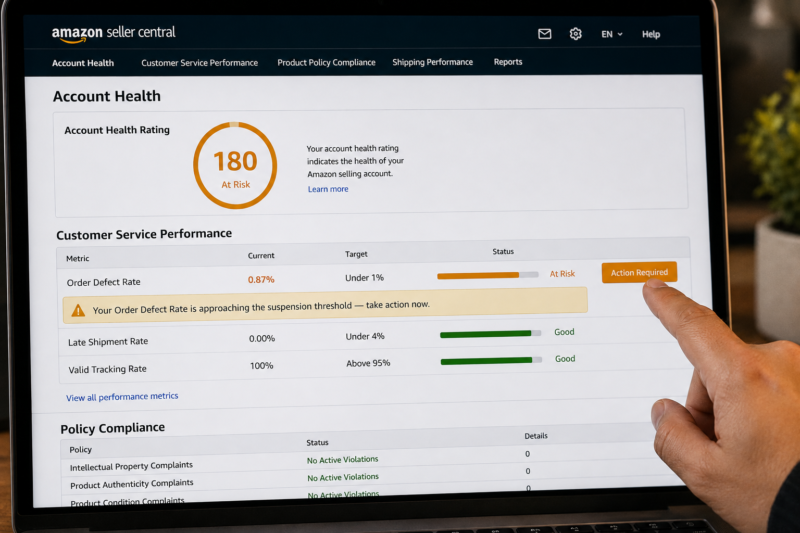Click the details count for Product Authenticity Complaints

coord(528,471)
